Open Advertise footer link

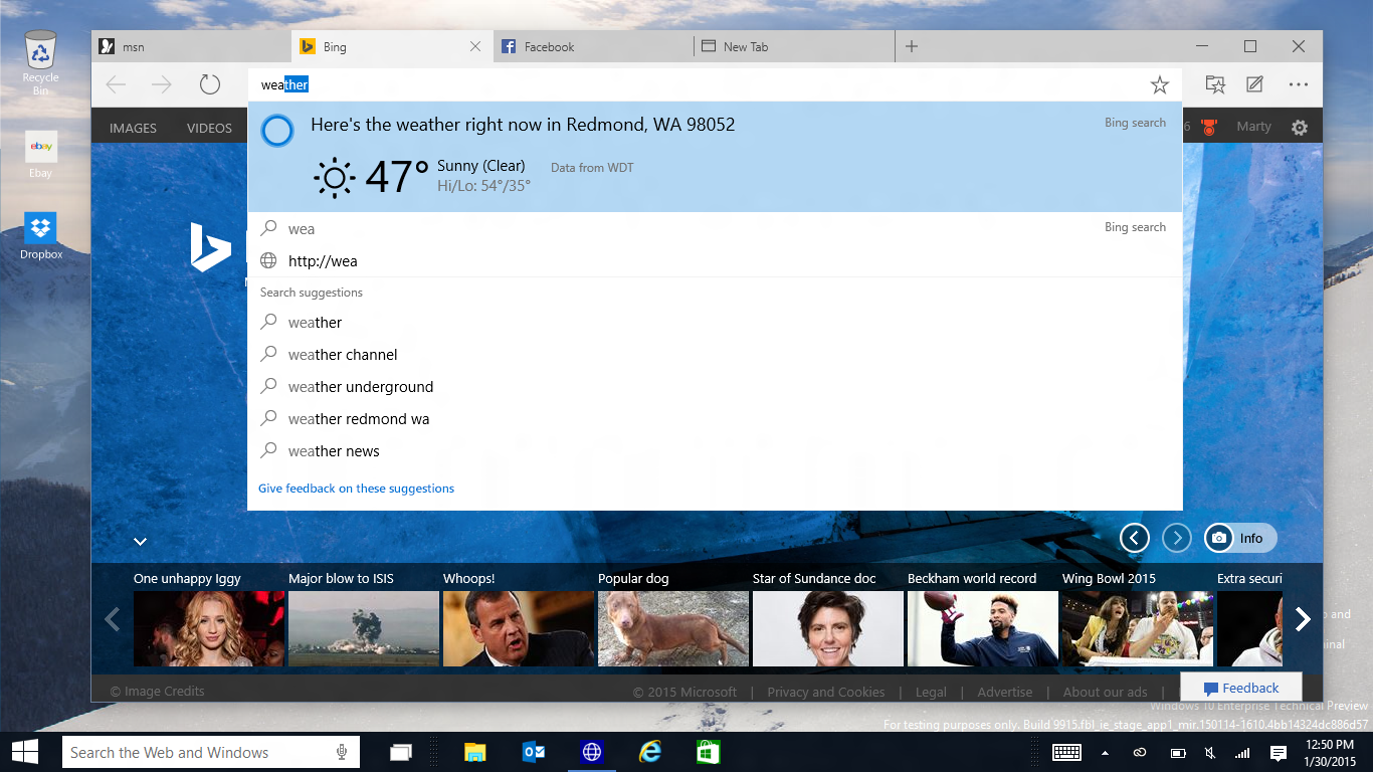pos(1005,692)
